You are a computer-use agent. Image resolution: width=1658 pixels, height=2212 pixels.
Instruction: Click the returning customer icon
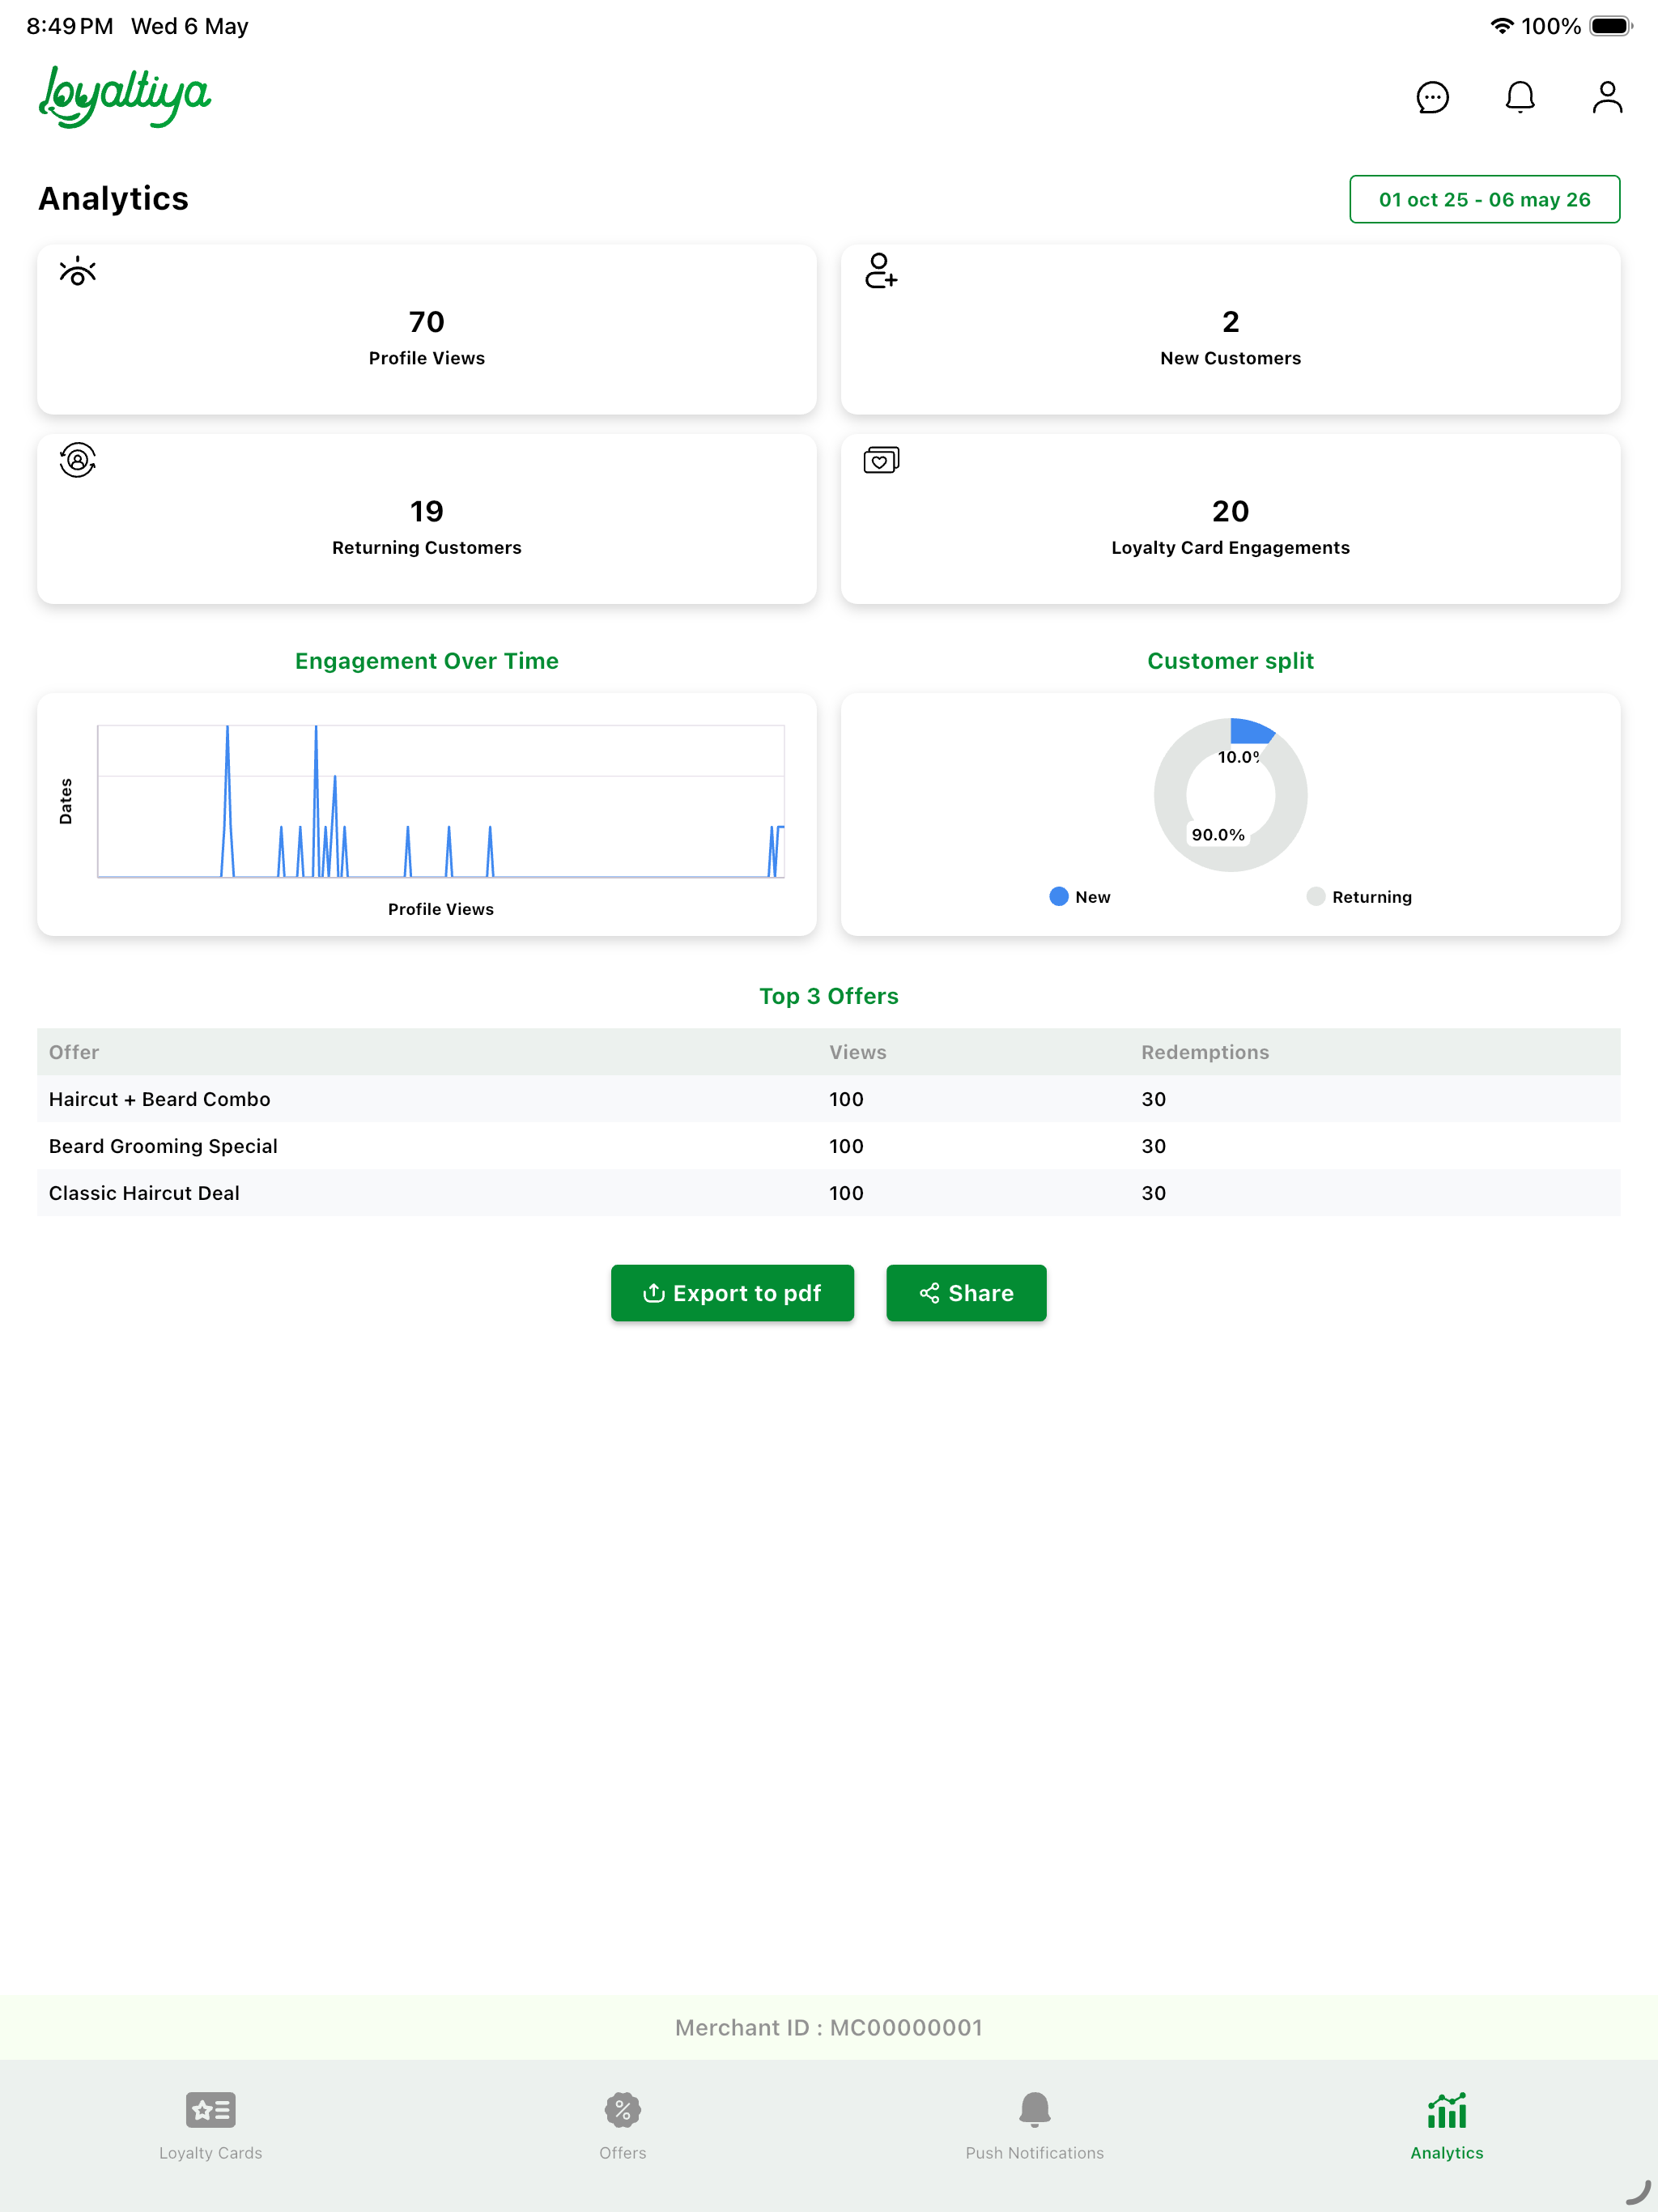(x=77, y=460)
